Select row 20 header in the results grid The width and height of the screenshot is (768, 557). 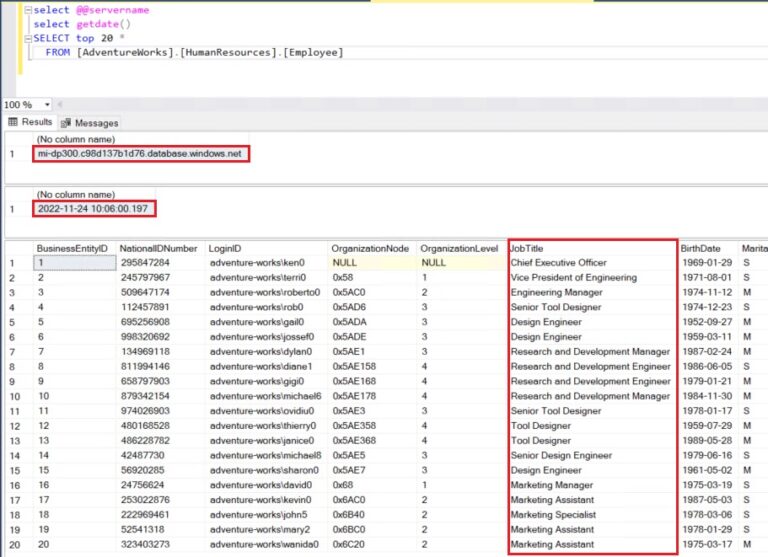[13, 545]
